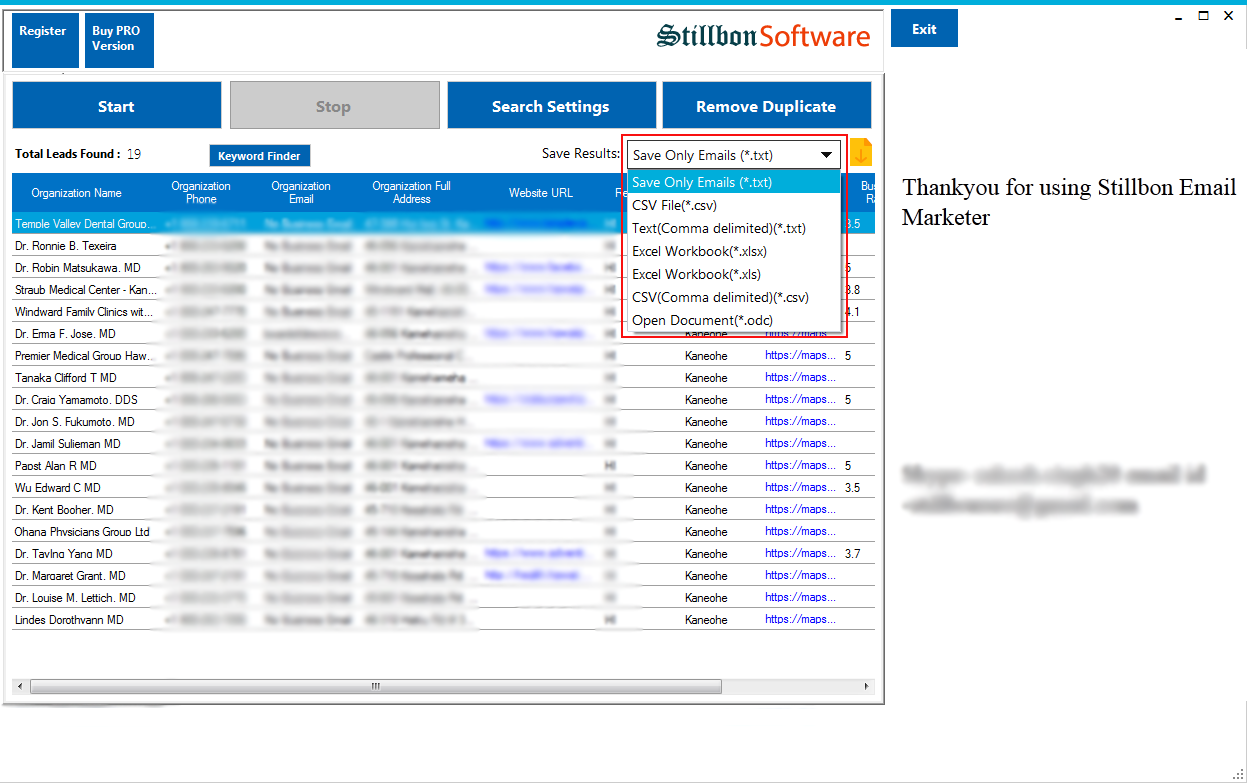Click the horizontal scrollbar right arrow
Viewport: 1247px width, 783px height.
867,687
